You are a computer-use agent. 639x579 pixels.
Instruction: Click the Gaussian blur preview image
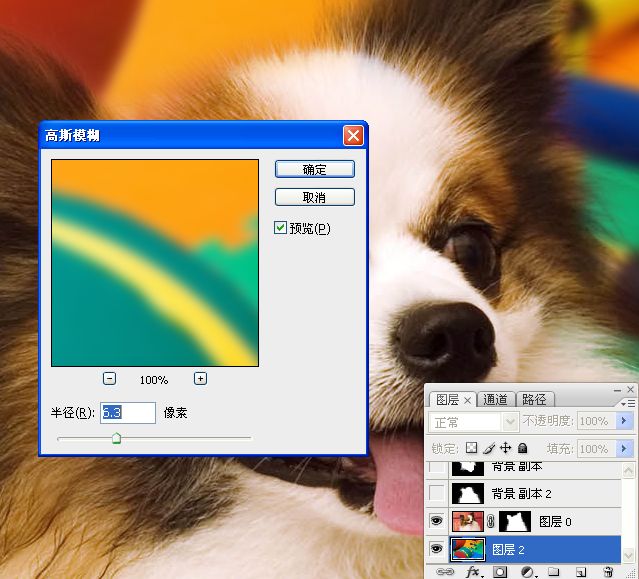[x=155, y=263]
